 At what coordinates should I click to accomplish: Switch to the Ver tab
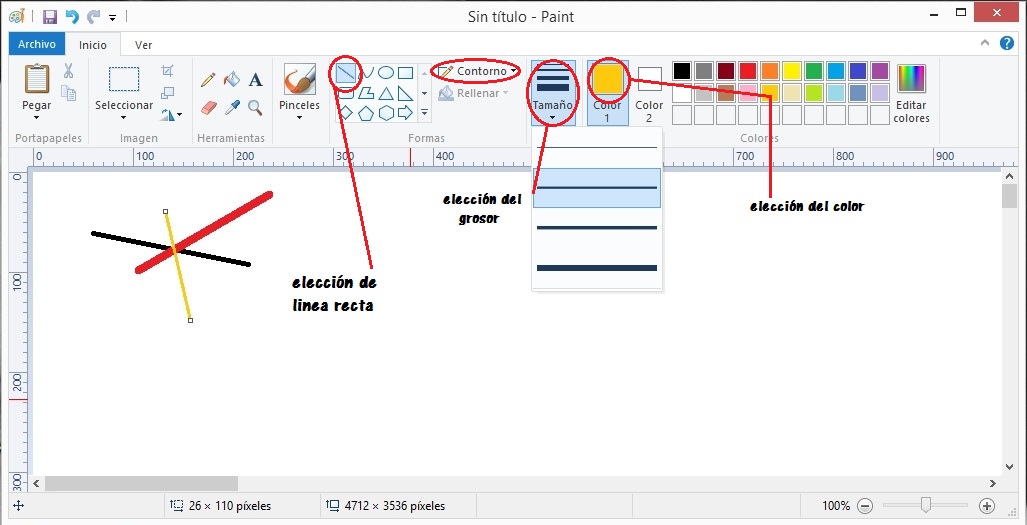143,45
